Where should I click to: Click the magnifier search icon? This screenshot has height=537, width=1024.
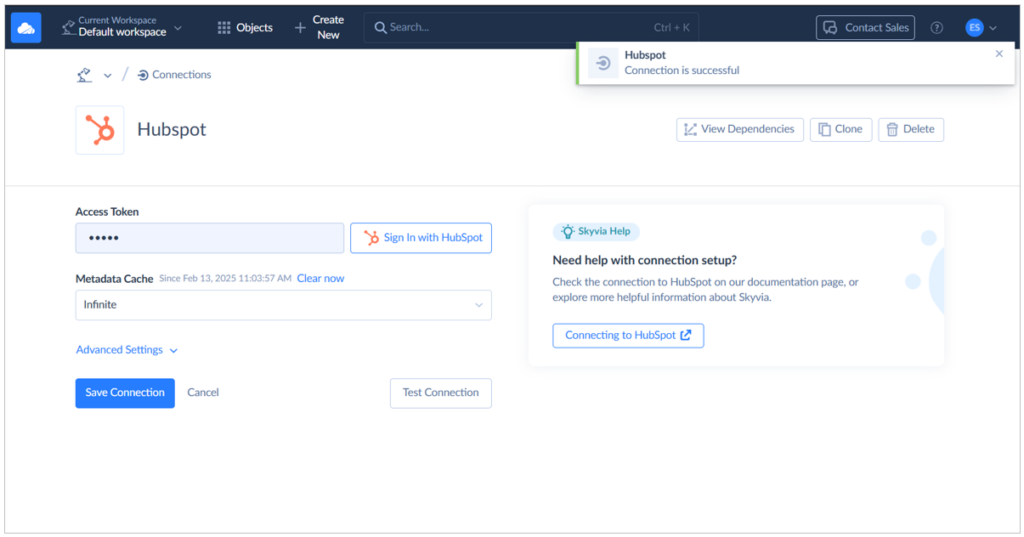pyautogui.click(x=380, y=27)
